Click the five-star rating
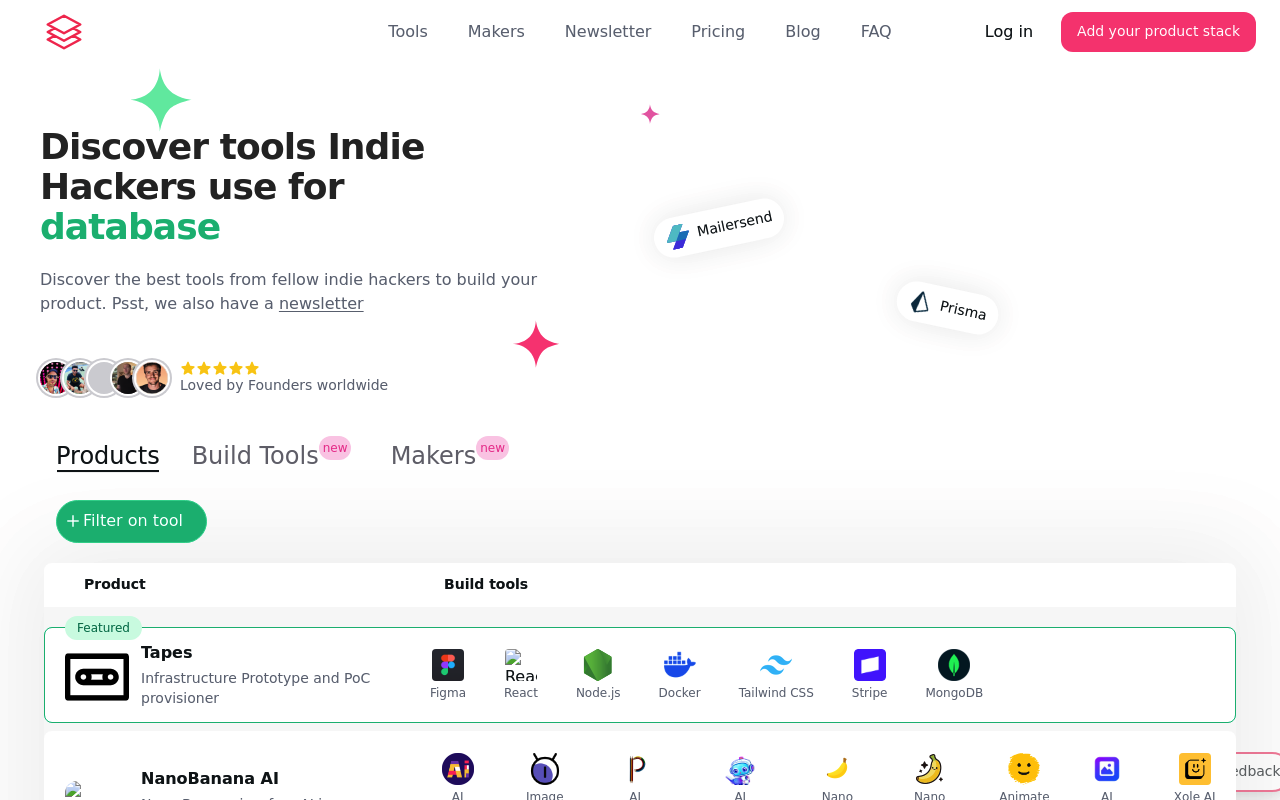Image resolution: width=1280 pixels, height=800 pixels. point(220,368)
